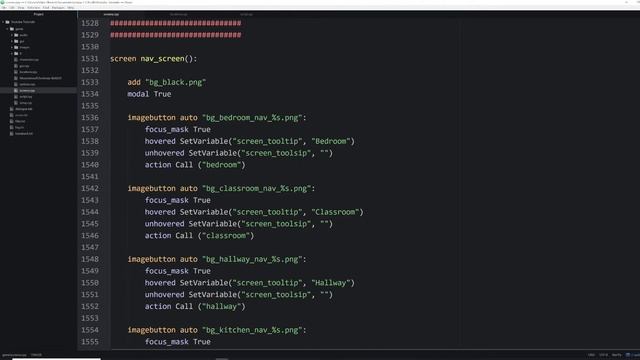Expand the images folder arrow

coord(12,47)
